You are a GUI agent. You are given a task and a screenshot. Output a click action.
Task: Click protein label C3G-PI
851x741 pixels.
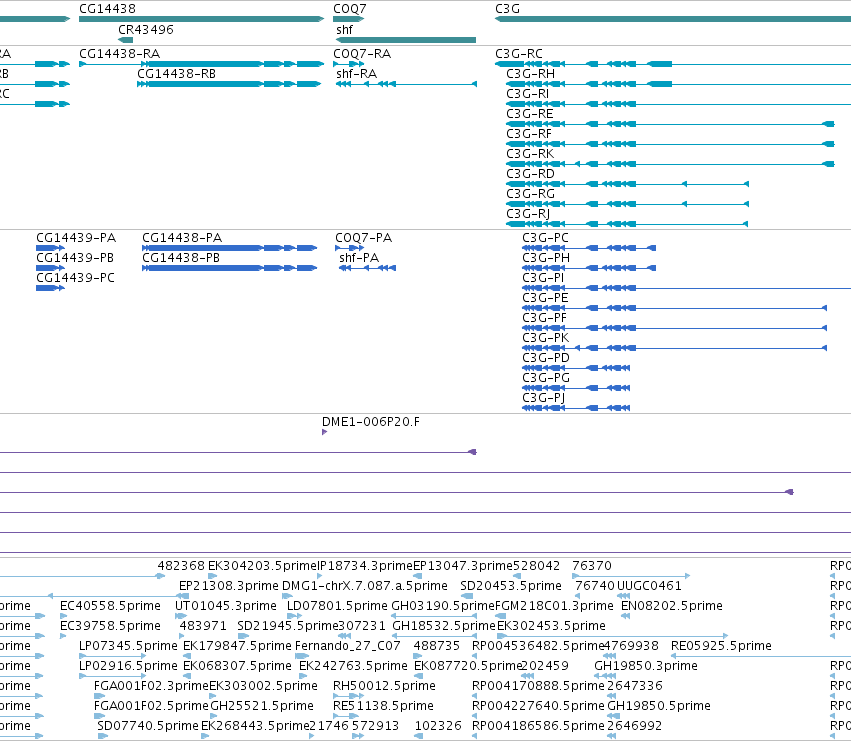(543, 277)
